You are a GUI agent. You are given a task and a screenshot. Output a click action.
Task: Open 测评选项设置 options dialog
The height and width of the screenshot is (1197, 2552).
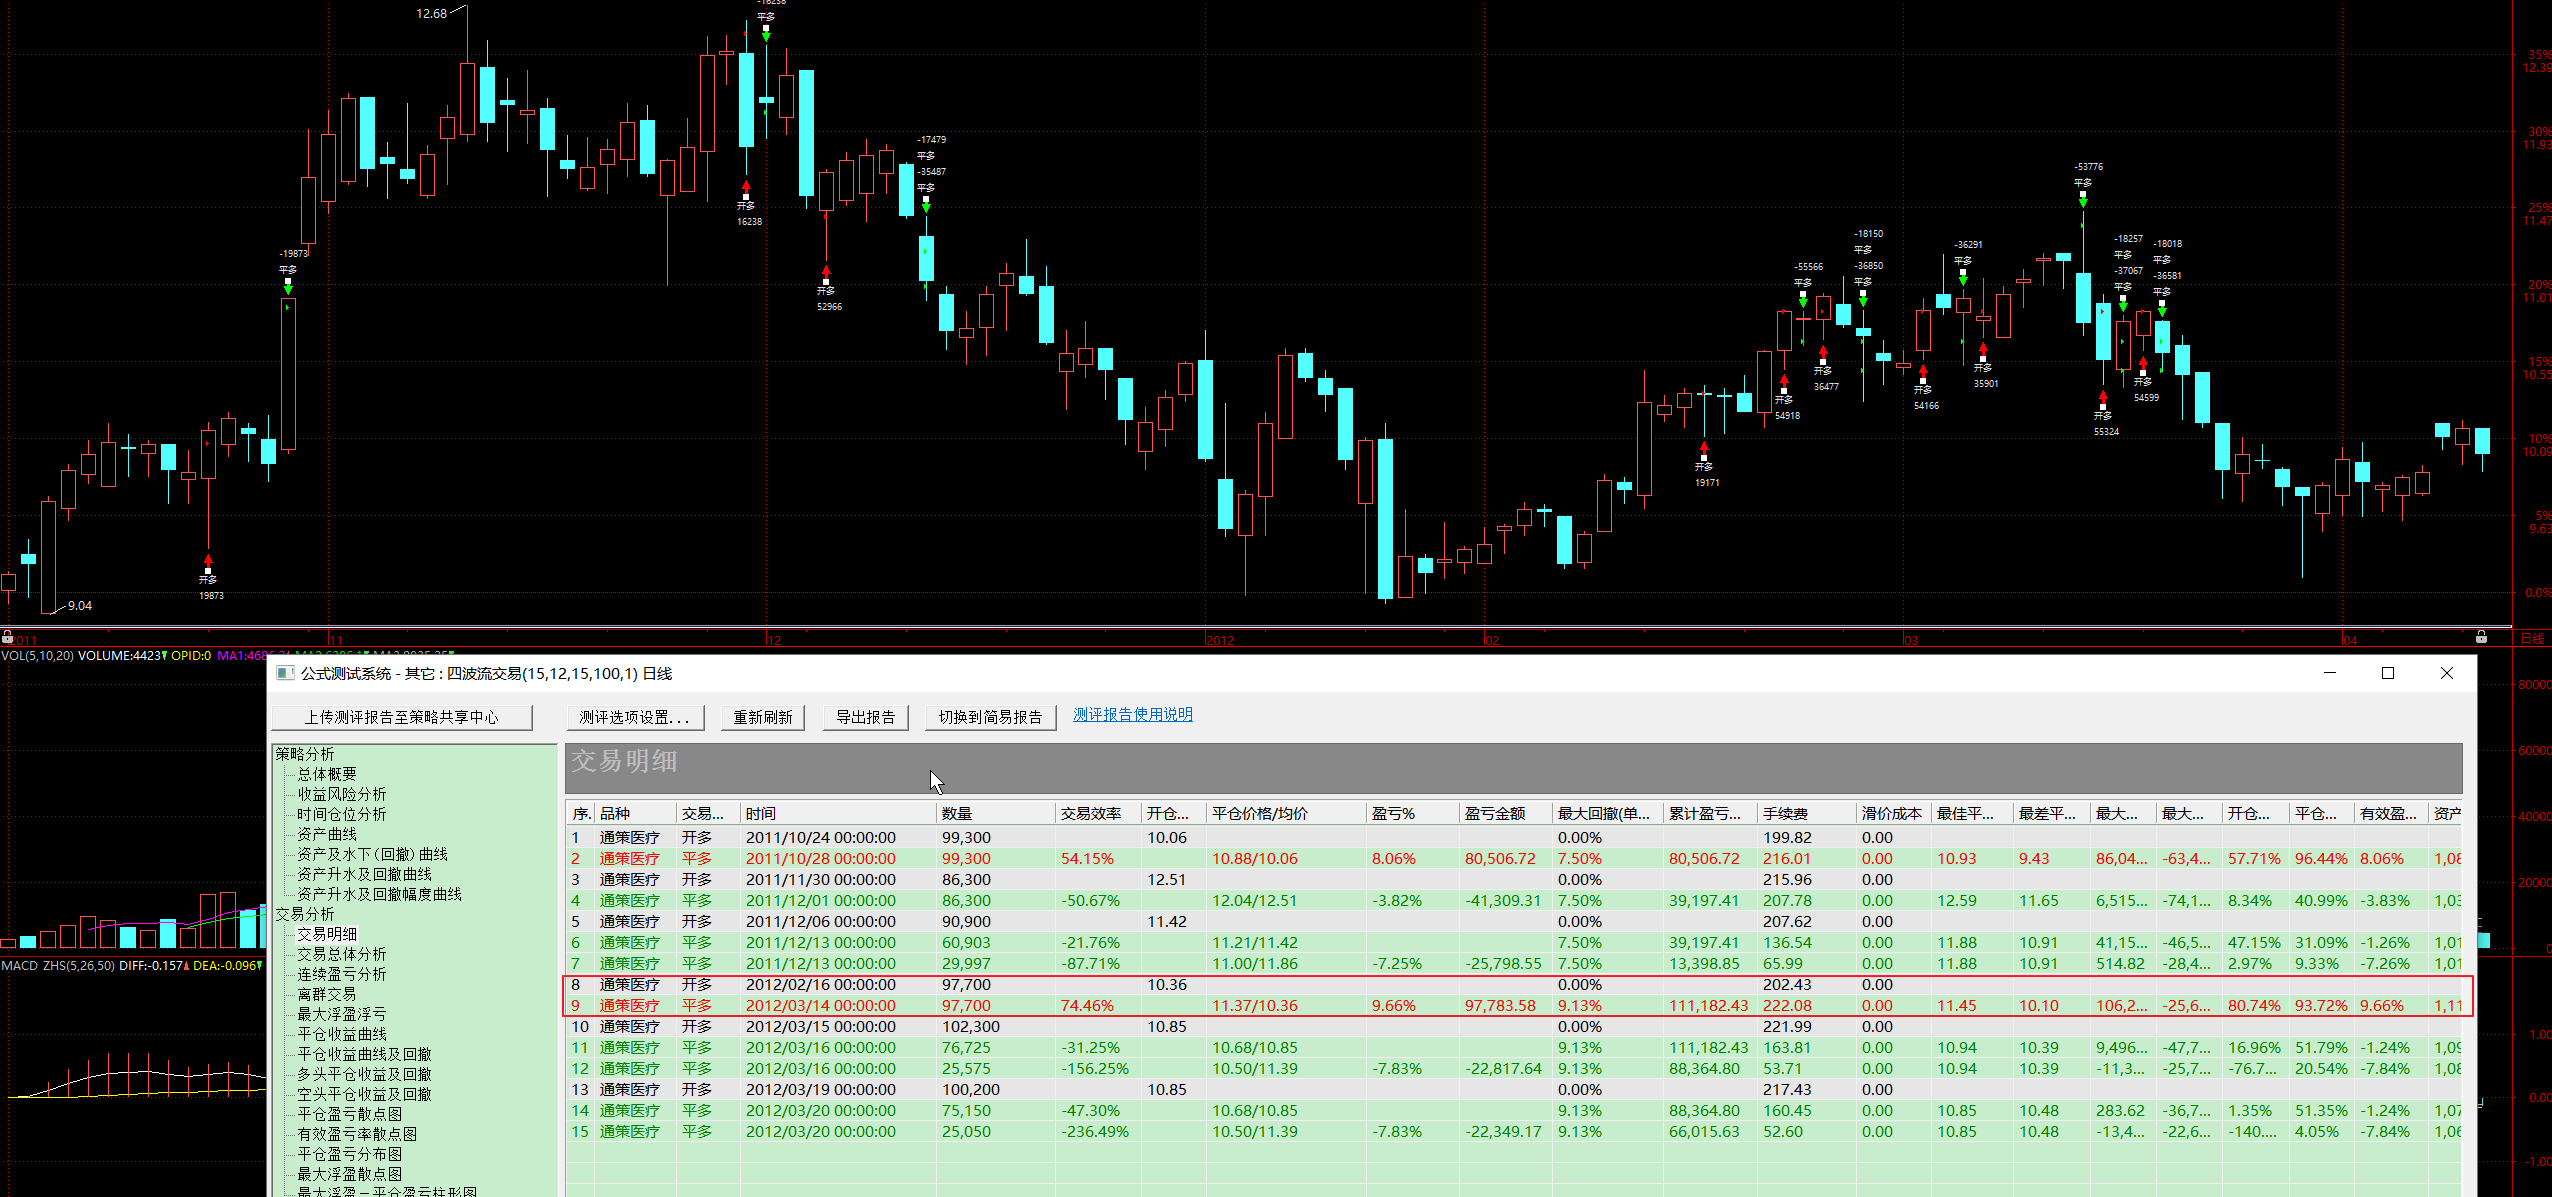point(635,717)
